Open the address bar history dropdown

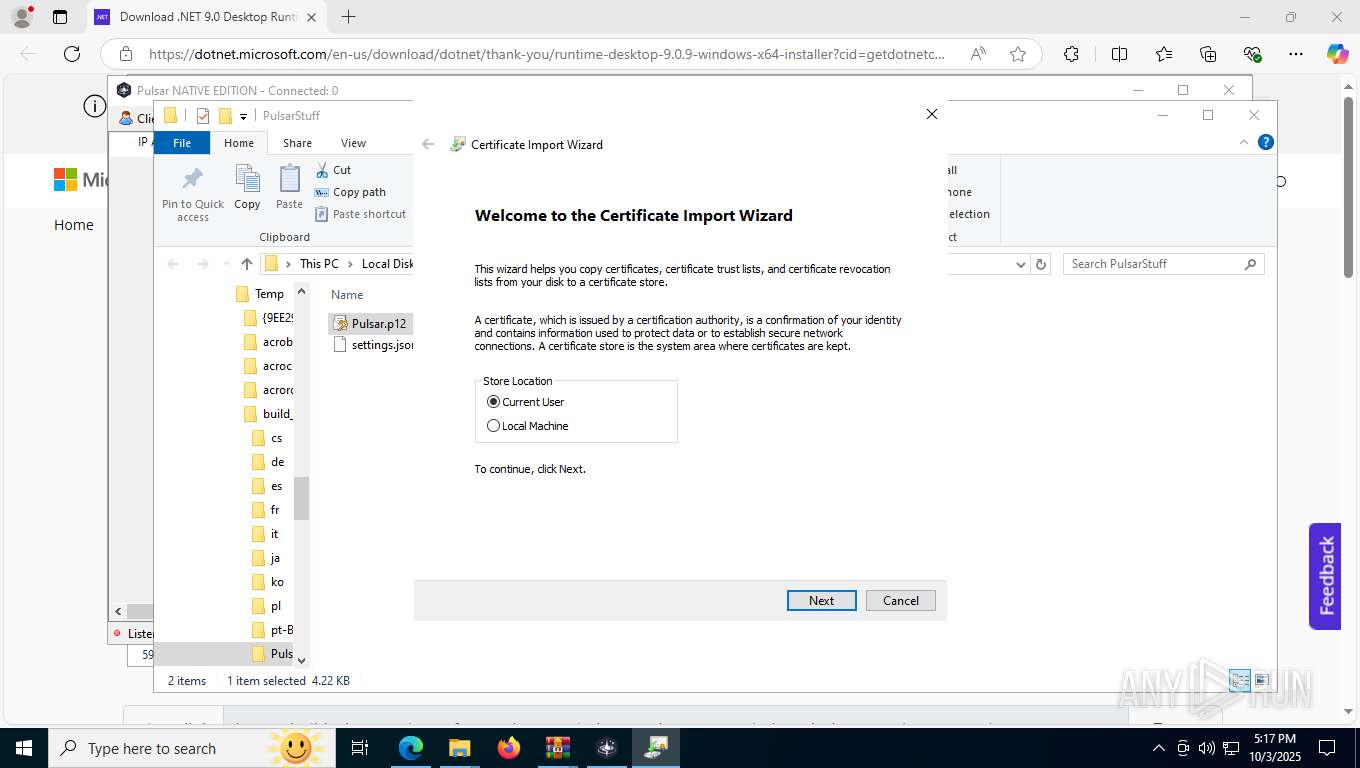coord(1020,264)
